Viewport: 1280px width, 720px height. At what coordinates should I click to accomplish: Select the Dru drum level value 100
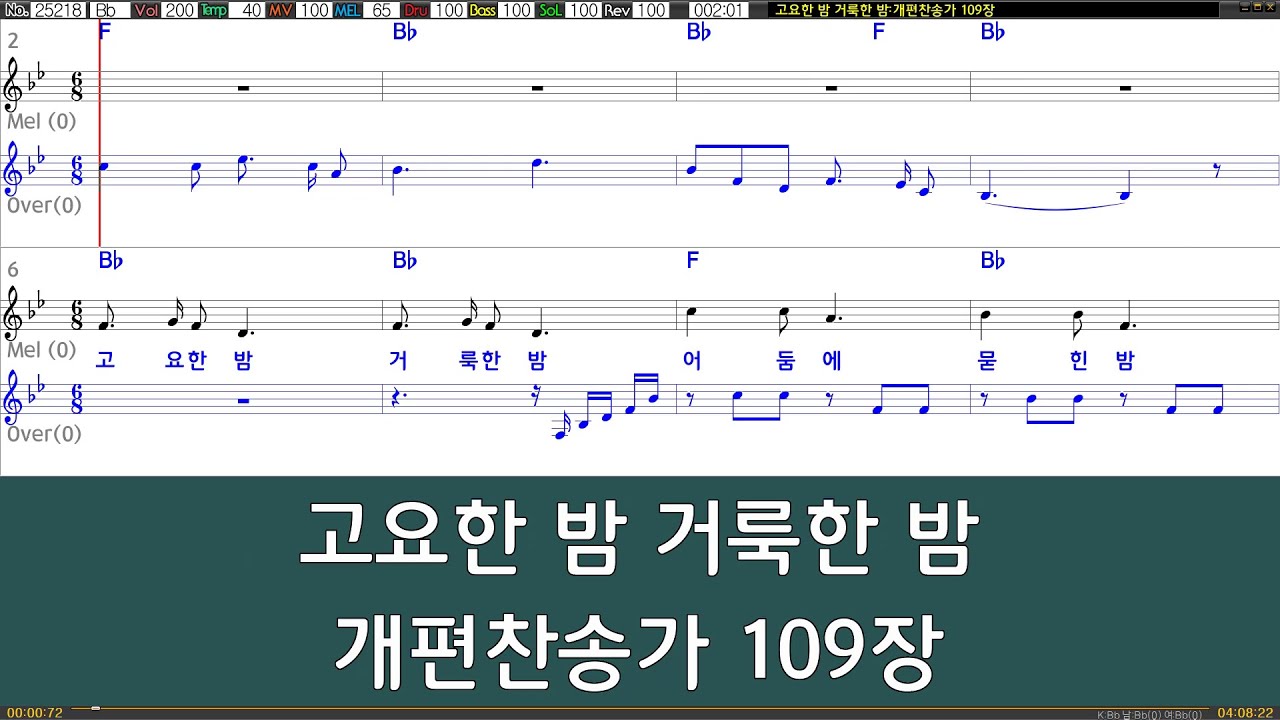click(449, 10)
